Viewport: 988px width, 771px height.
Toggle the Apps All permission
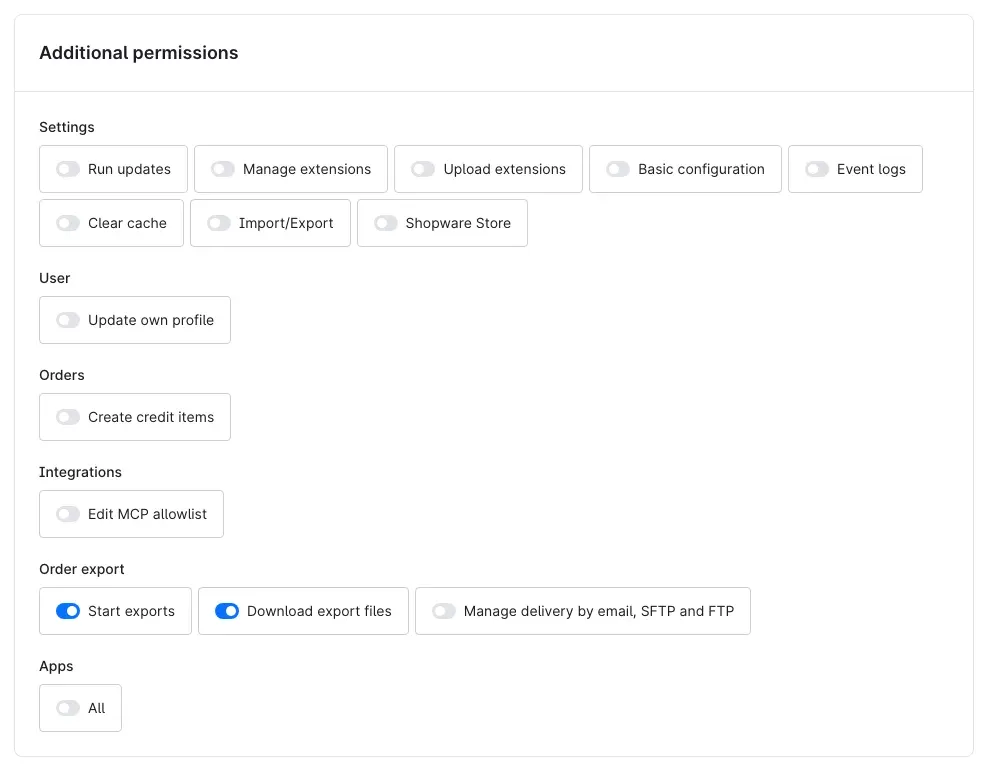[x=68, y=708]
